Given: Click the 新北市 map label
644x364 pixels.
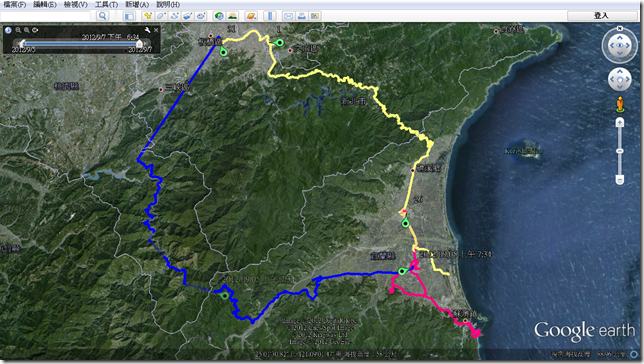Looking at the screenshot, I should point(354,101).
